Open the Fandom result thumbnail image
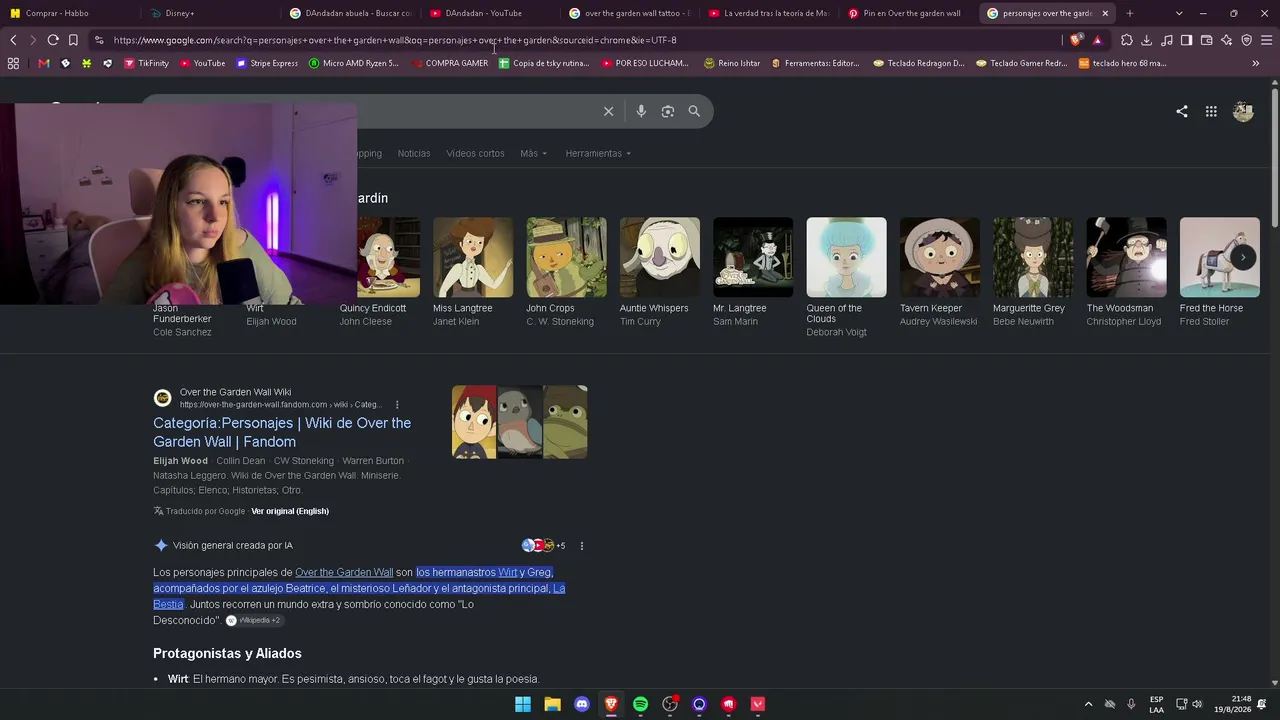This screenshot has width=1280, height=720. [x=519, y=422]
